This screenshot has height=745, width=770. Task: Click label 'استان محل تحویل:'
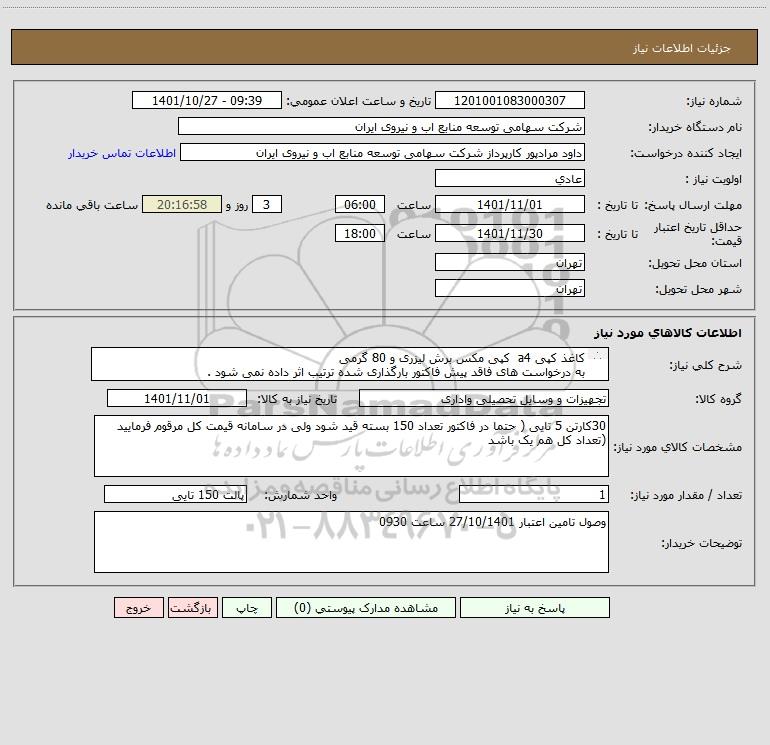click(695, 263)
